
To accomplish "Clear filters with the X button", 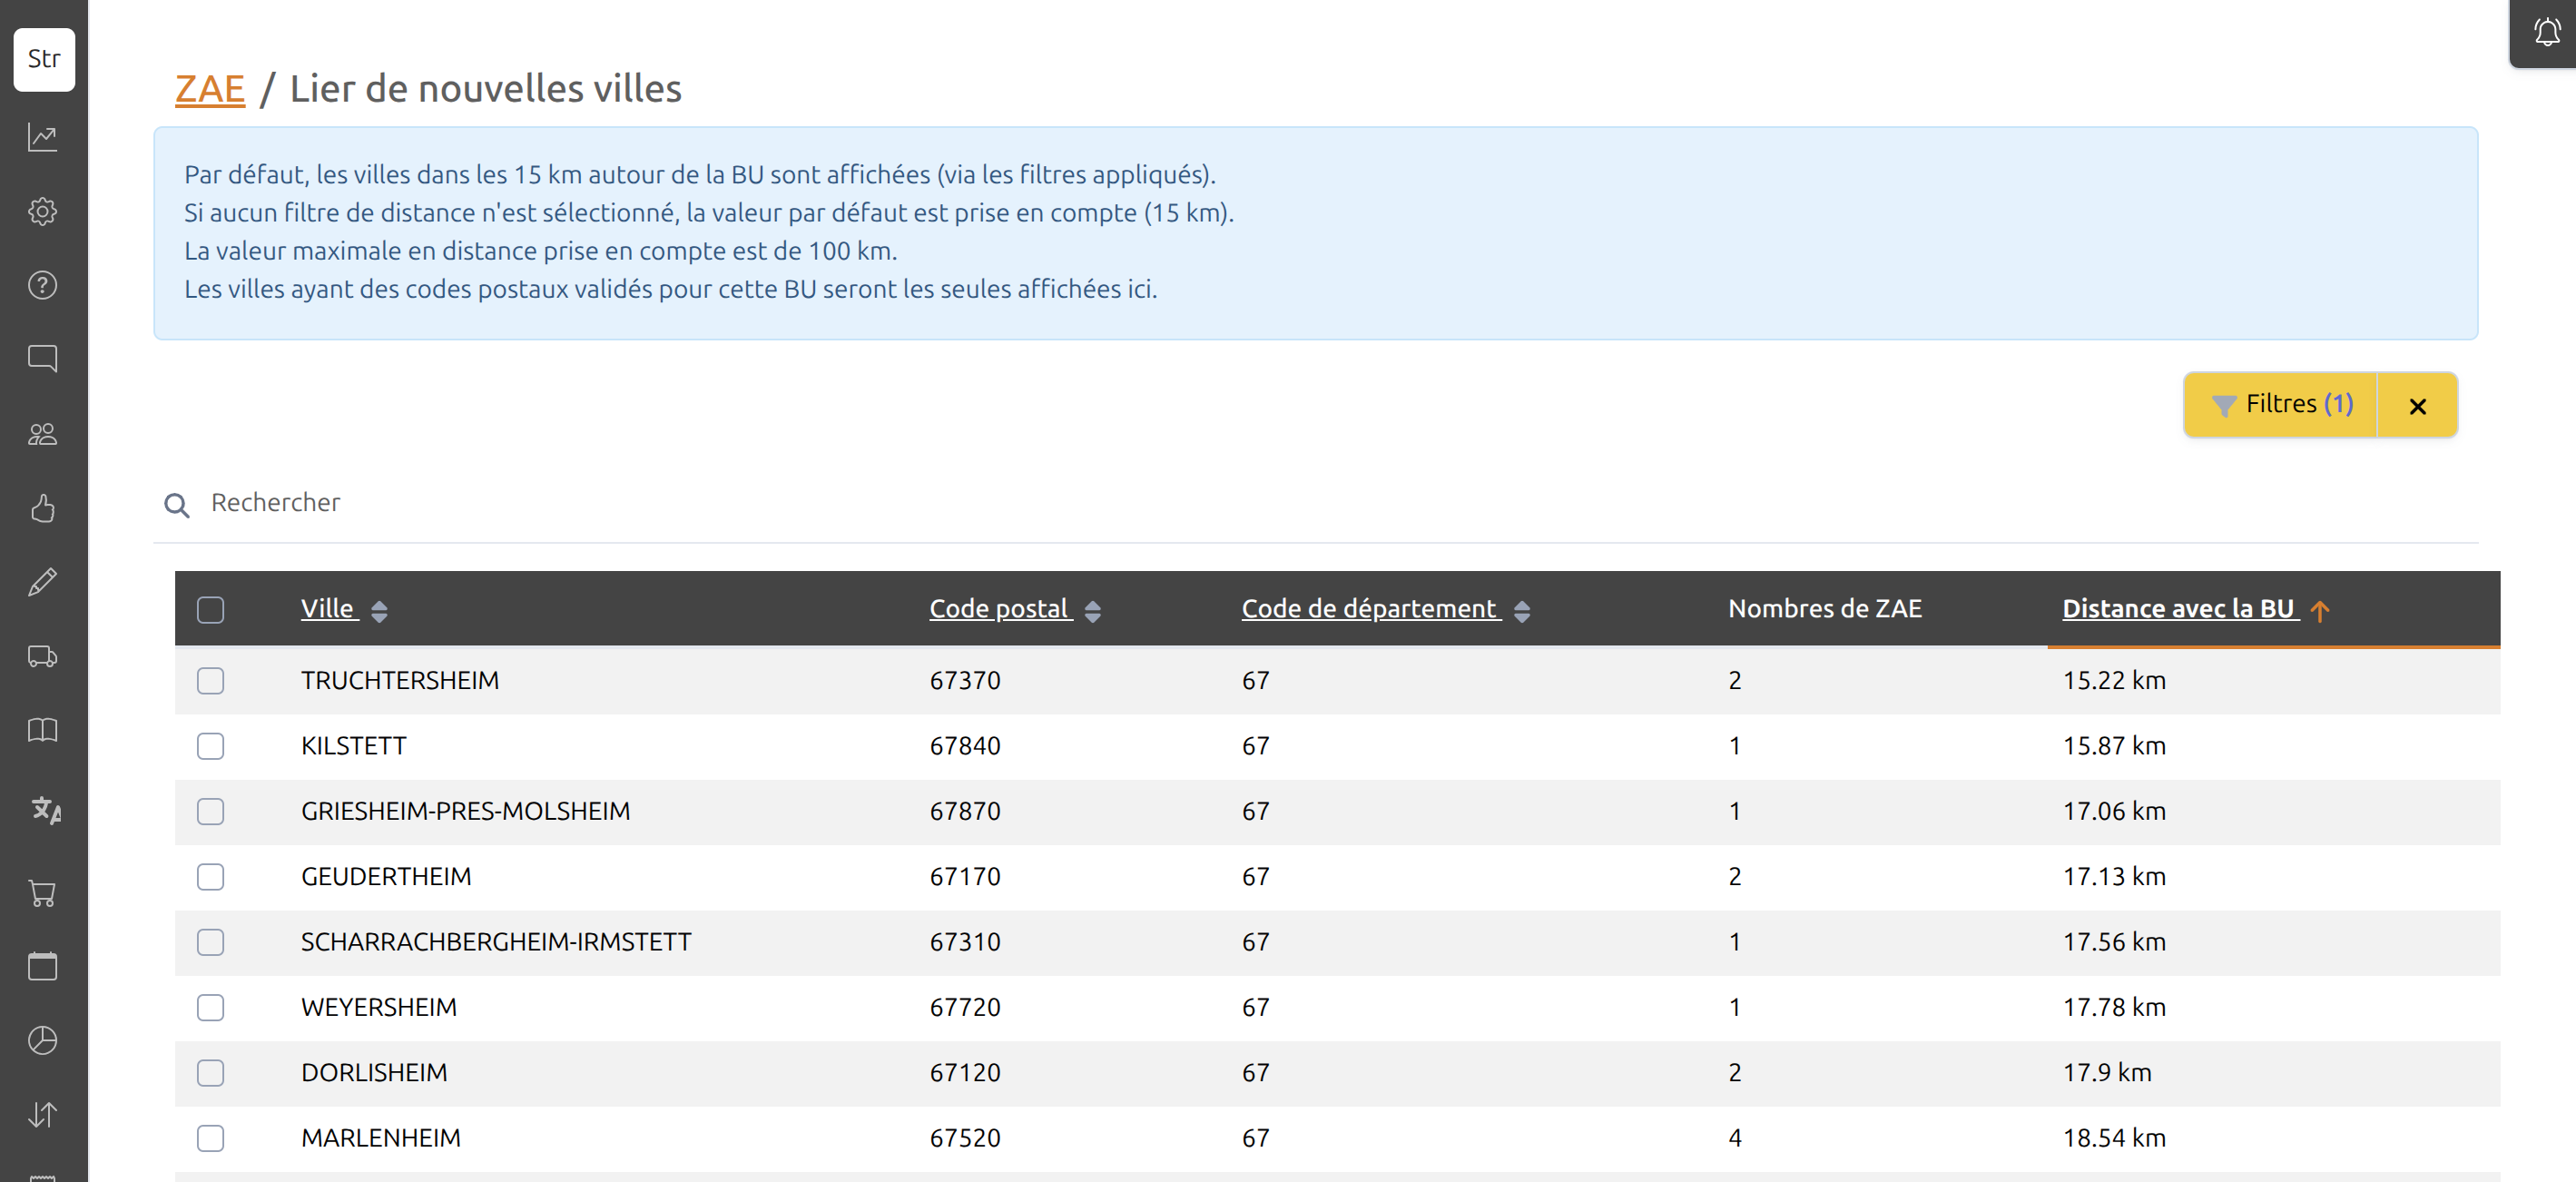I will (2417, 406).
